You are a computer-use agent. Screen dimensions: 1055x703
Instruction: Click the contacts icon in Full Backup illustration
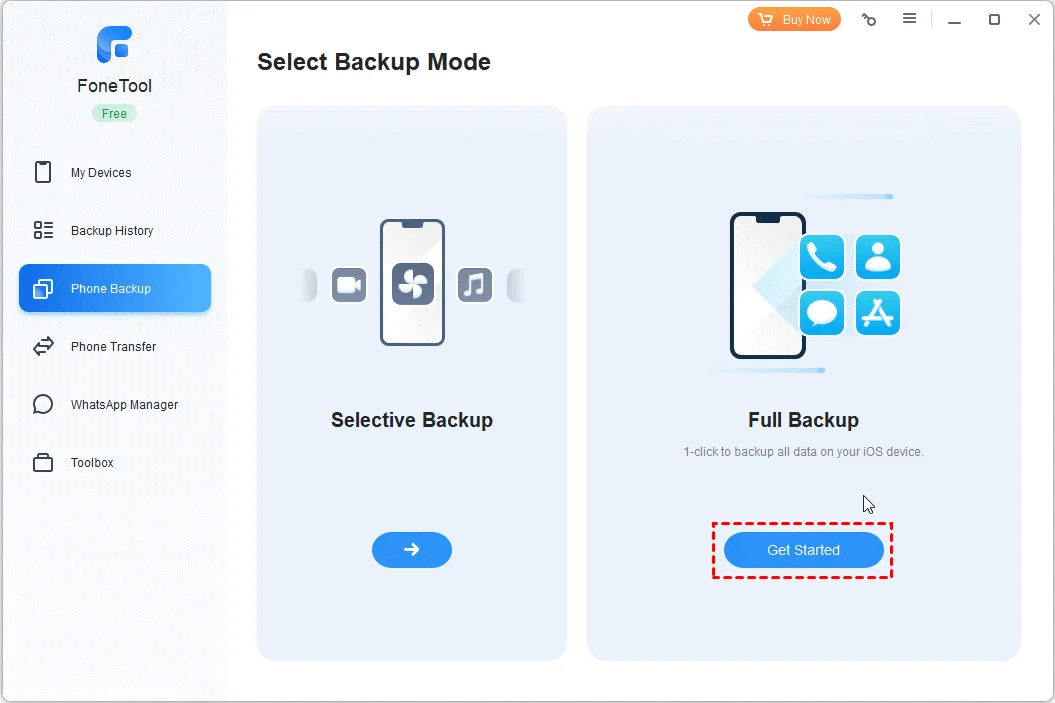877,257
